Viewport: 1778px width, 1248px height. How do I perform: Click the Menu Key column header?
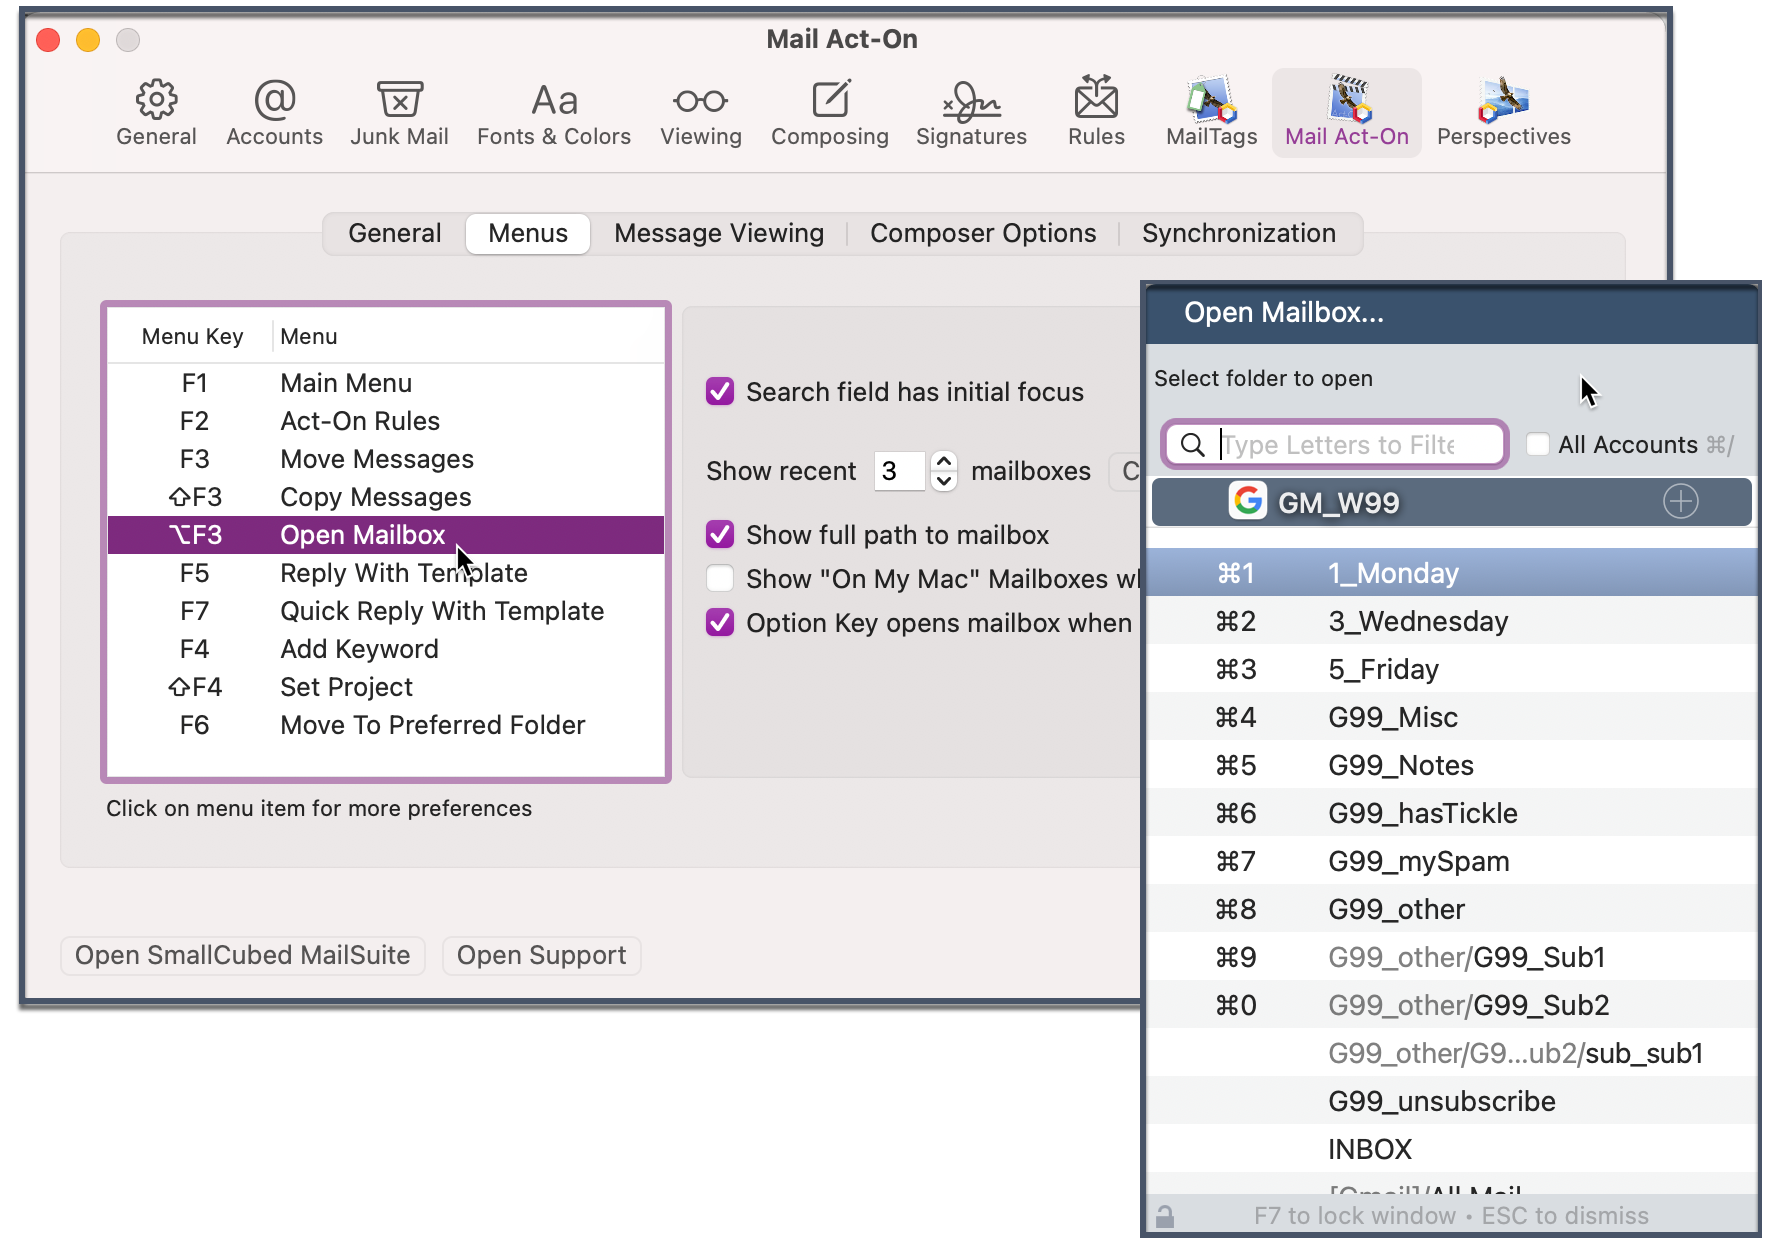192,336
